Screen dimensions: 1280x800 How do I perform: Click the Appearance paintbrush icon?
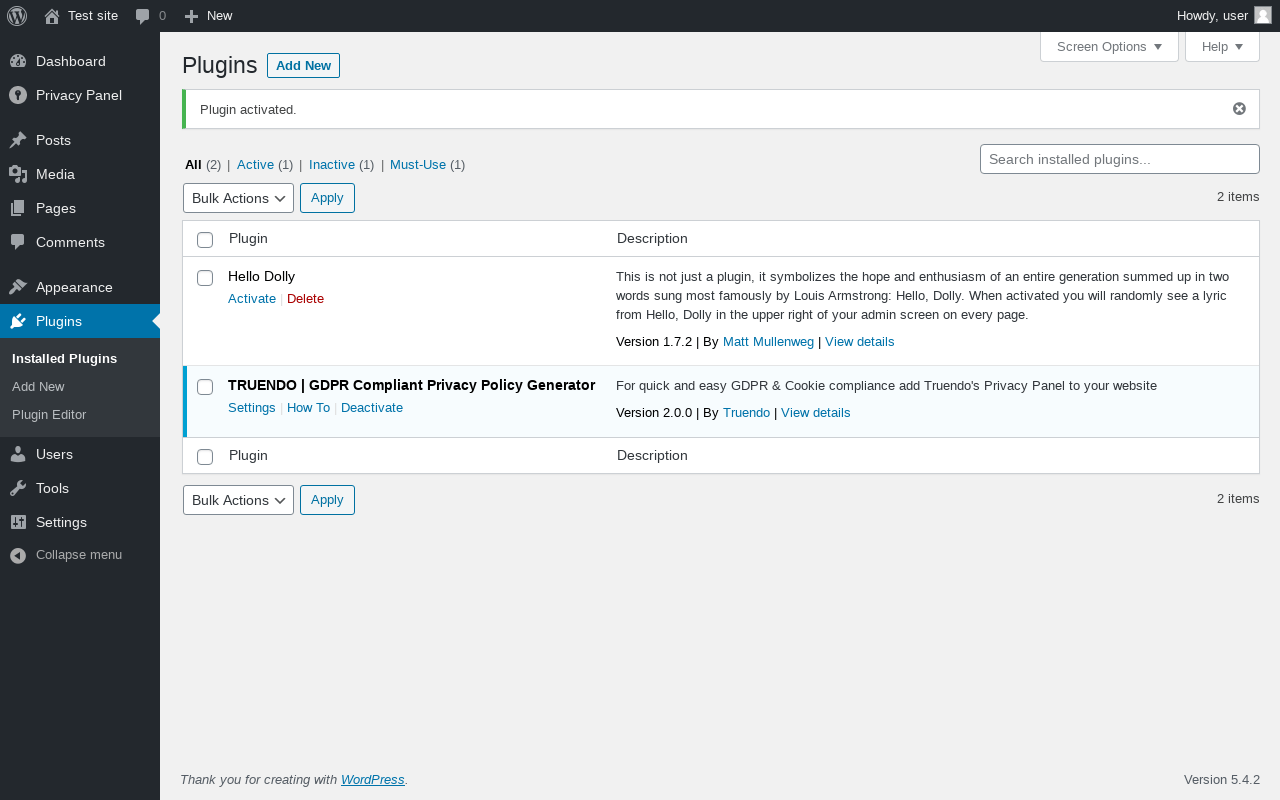tap(18, 287)
